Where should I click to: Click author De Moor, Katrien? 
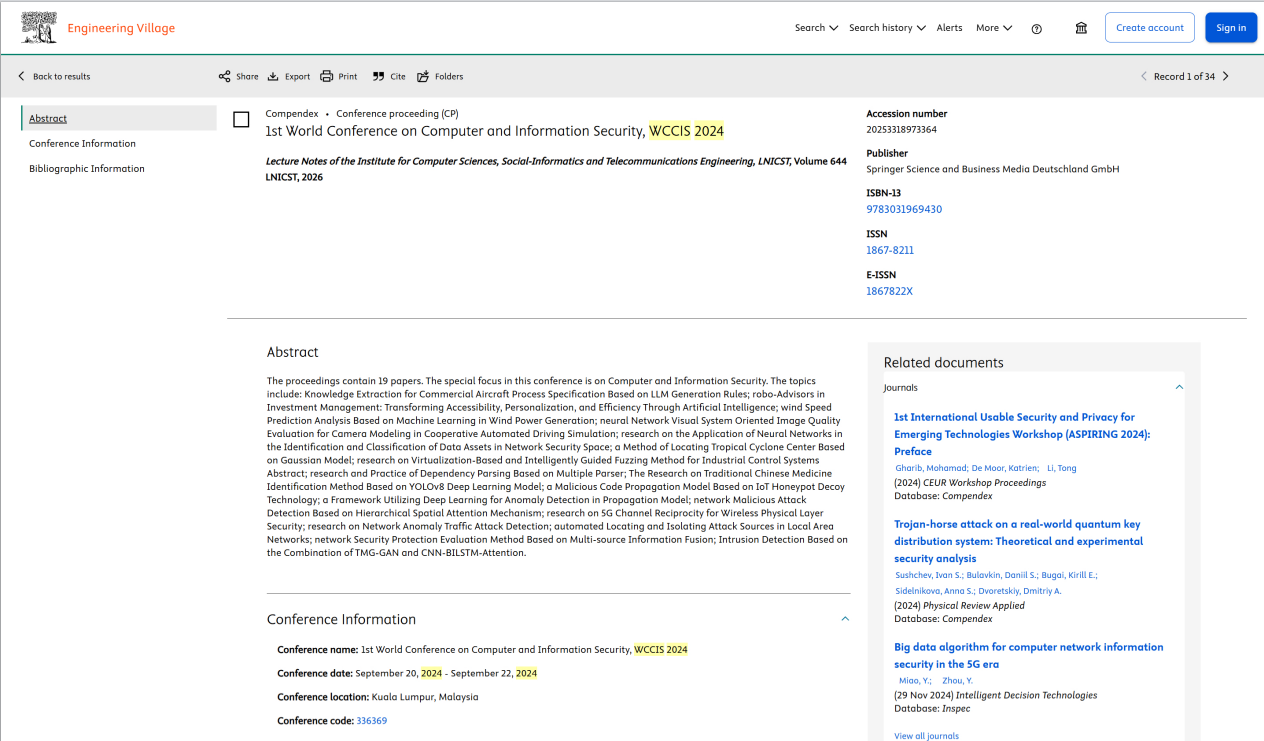[x=1003, y=468]
